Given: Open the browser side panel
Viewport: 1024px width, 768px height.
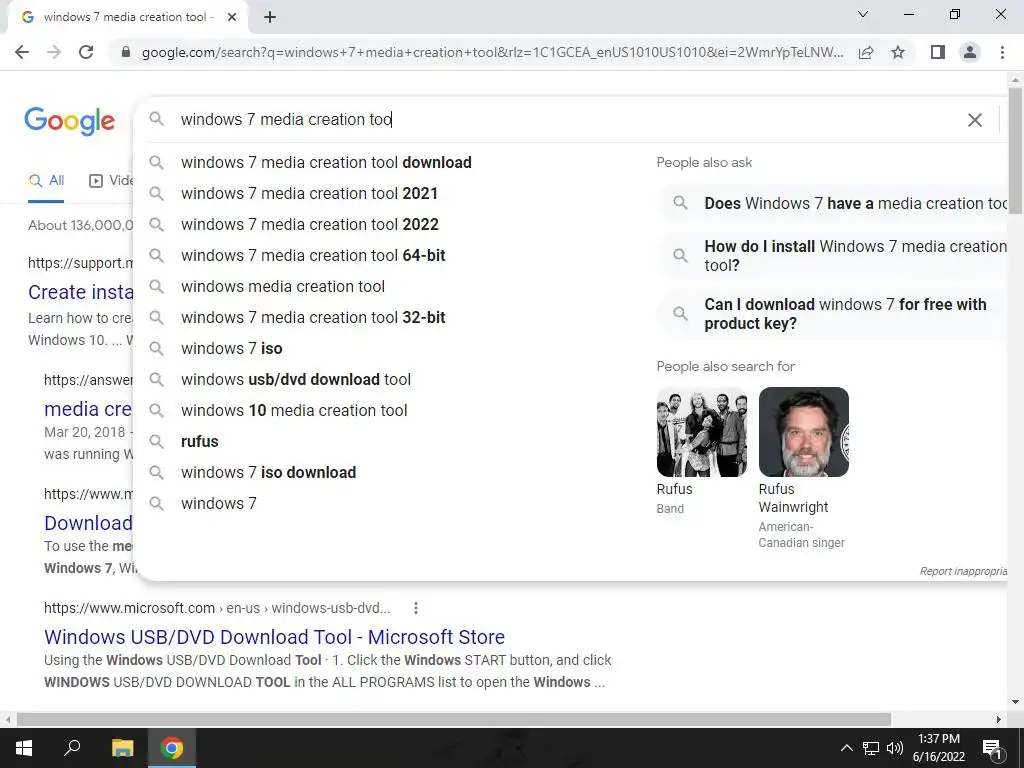Looking at the screenshot, I should pos(938,52).
